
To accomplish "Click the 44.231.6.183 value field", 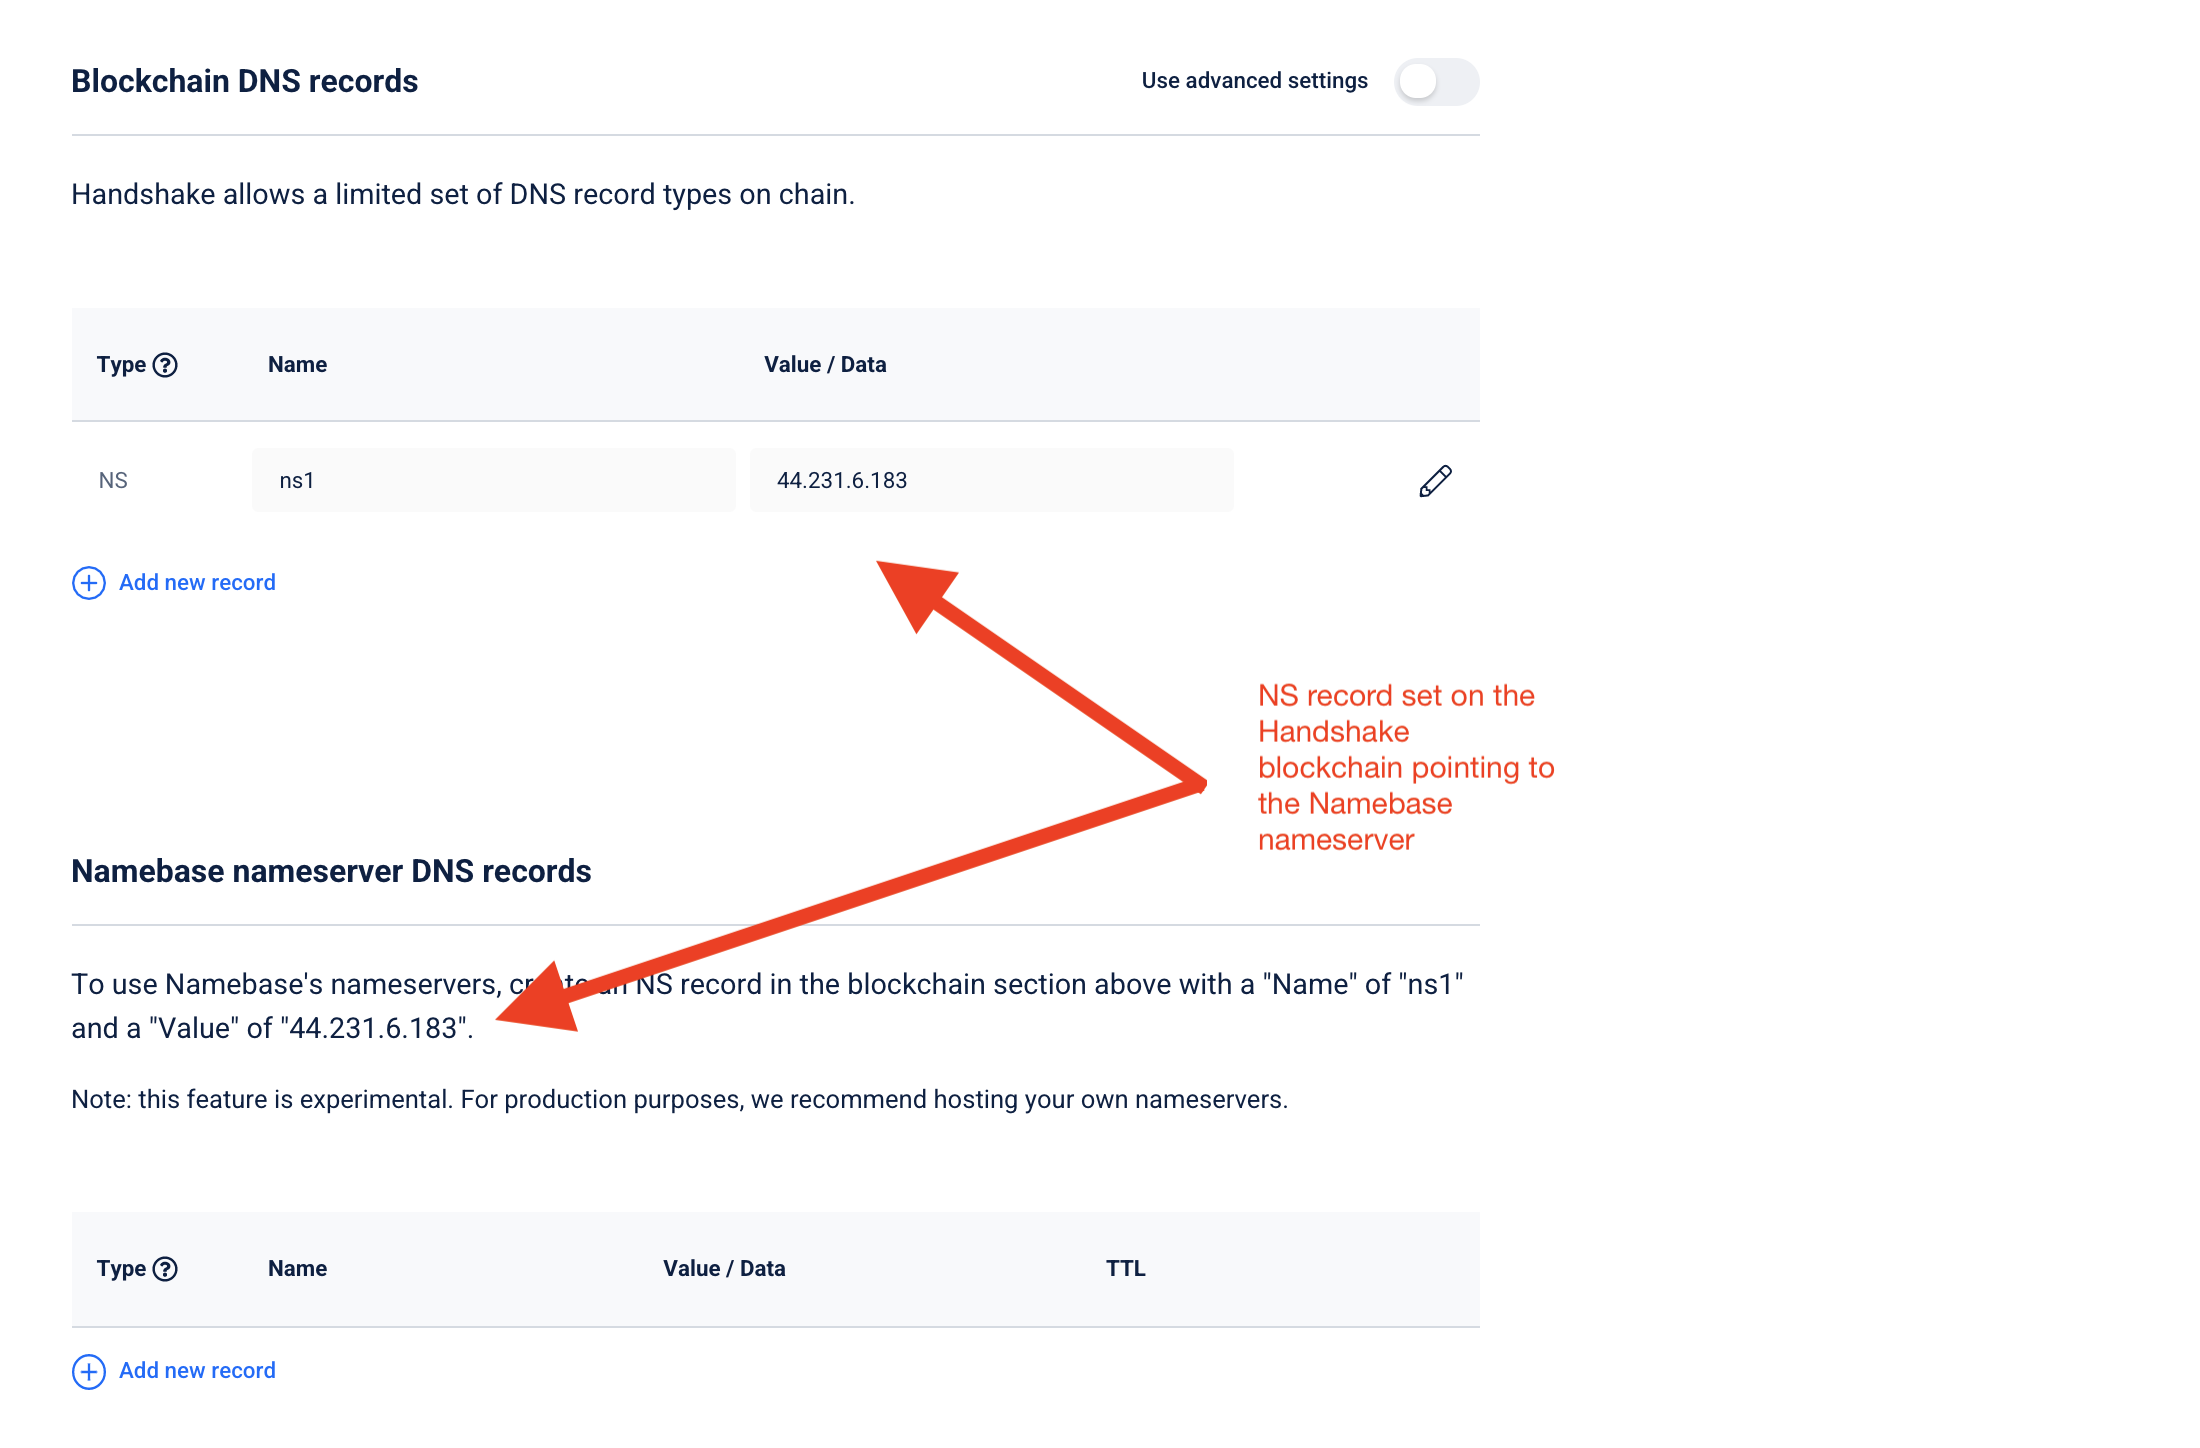I will 990,481.
